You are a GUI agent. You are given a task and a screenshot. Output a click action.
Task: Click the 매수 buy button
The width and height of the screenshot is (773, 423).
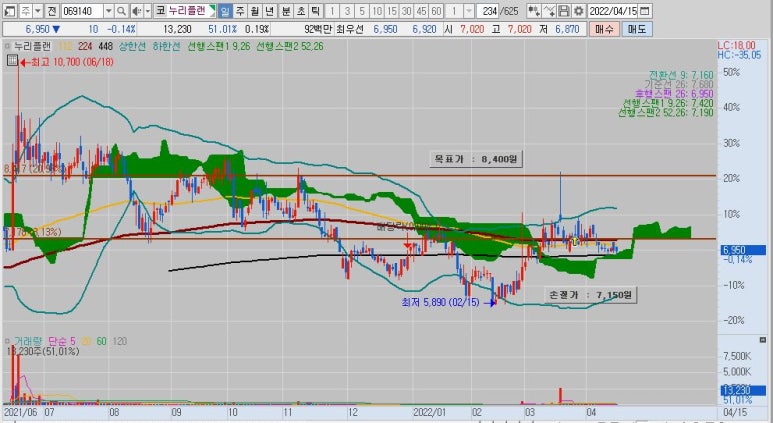point(604,29)
